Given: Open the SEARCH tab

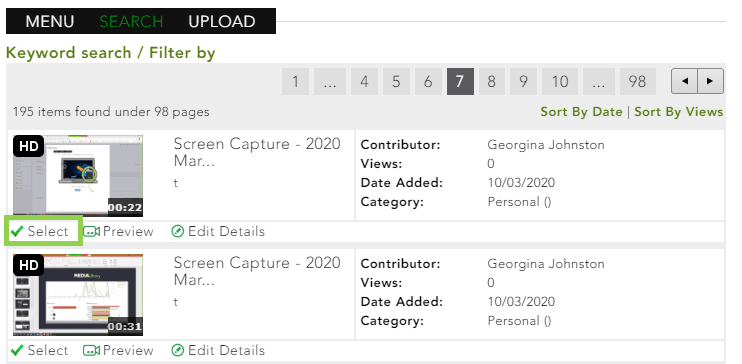Looking at the screenshot, I should point(131,21).
